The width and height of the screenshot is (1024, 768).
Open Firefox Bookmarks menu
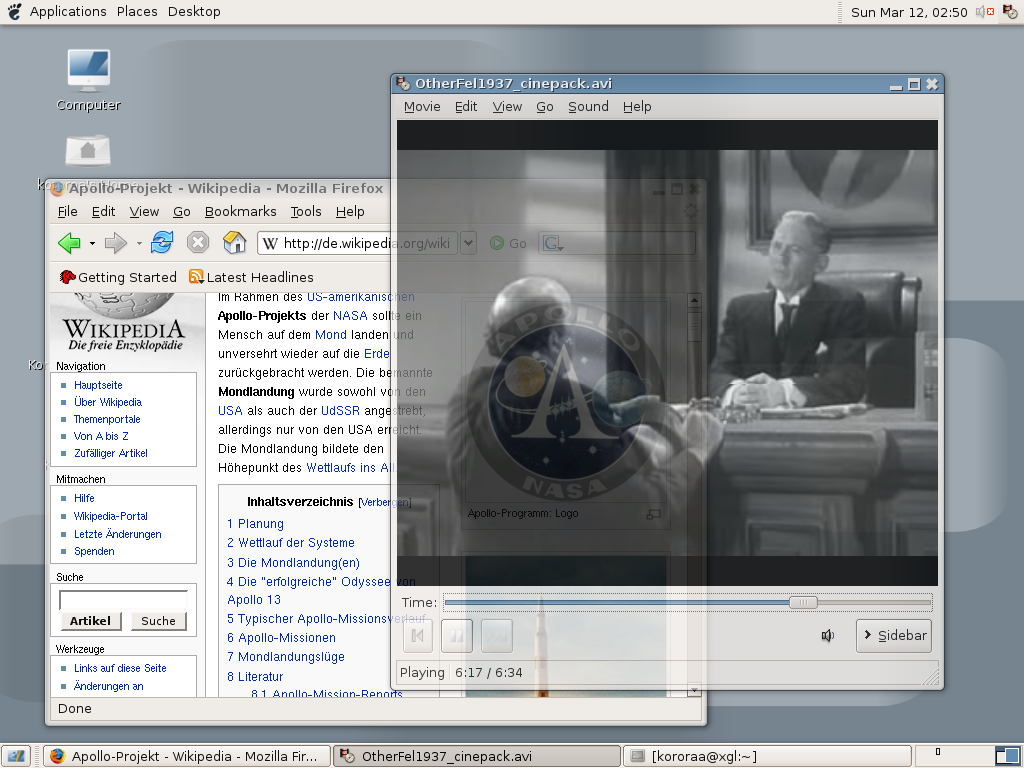click(240, 212)
